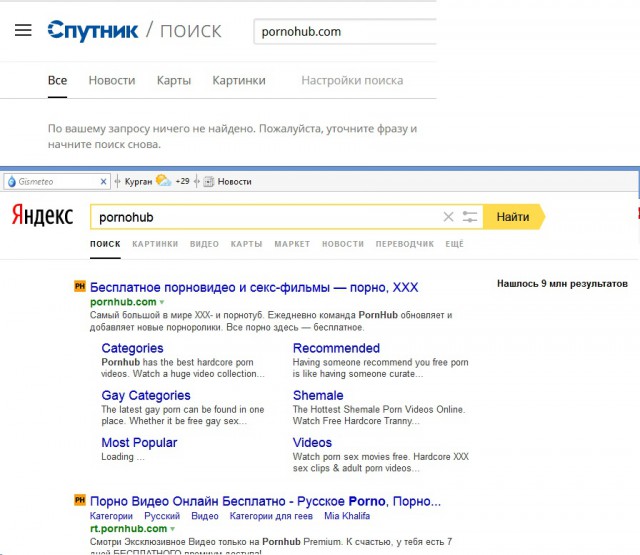The width and height of the screenshot is (640, 555).
Task: Click the Курган city label in toolbar
Action: coord(138,181)
